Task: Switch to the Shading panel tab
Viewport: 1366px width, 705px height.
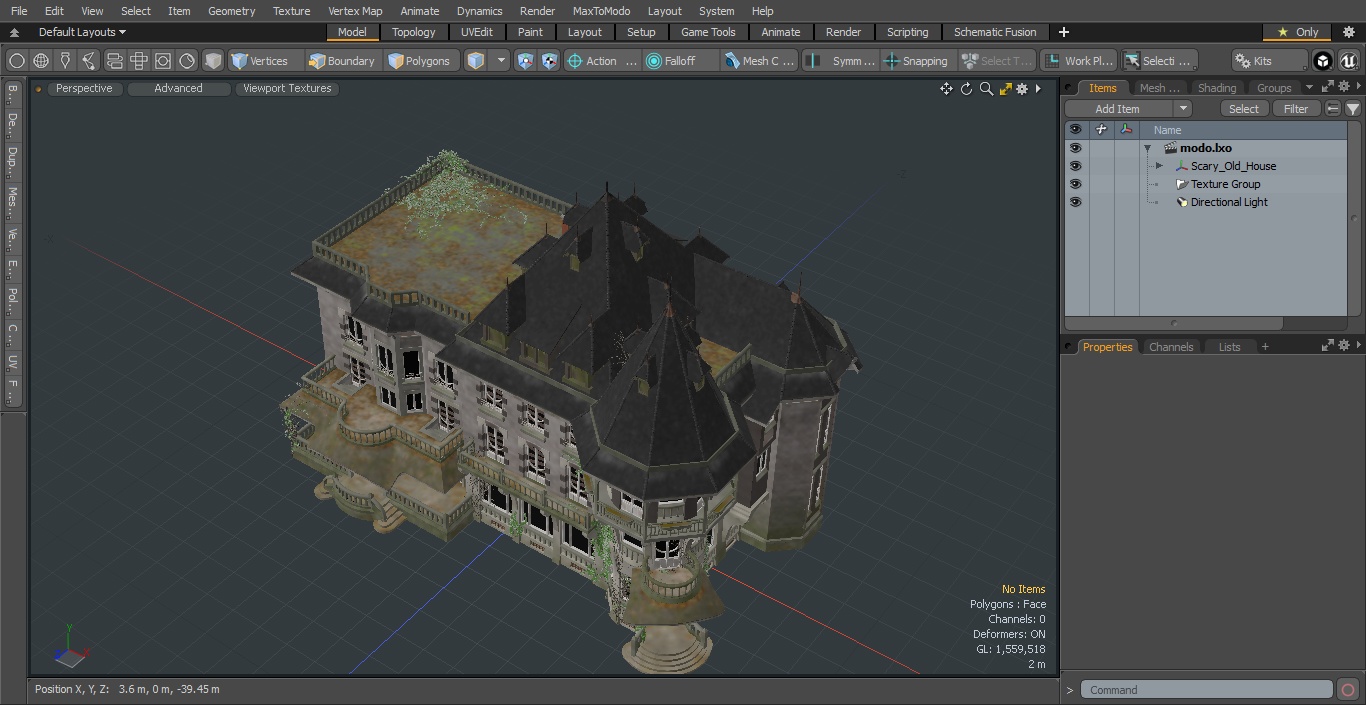Action: (1216, 88)
